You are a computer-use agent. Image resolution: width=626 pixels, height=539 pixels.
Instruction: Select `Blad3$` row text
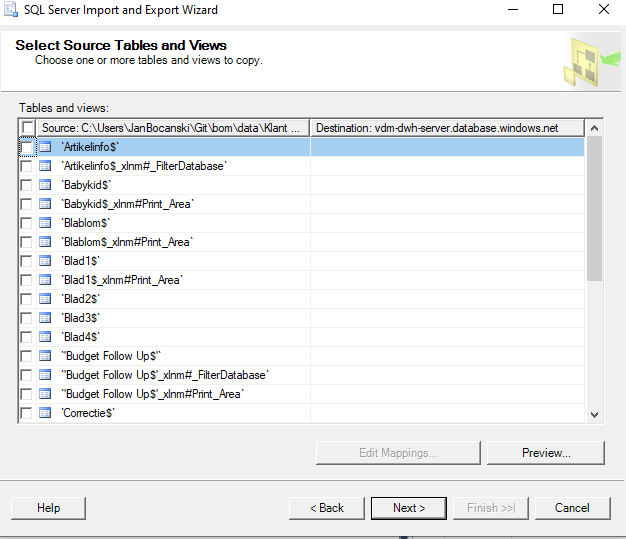click(x=80, y=318)
